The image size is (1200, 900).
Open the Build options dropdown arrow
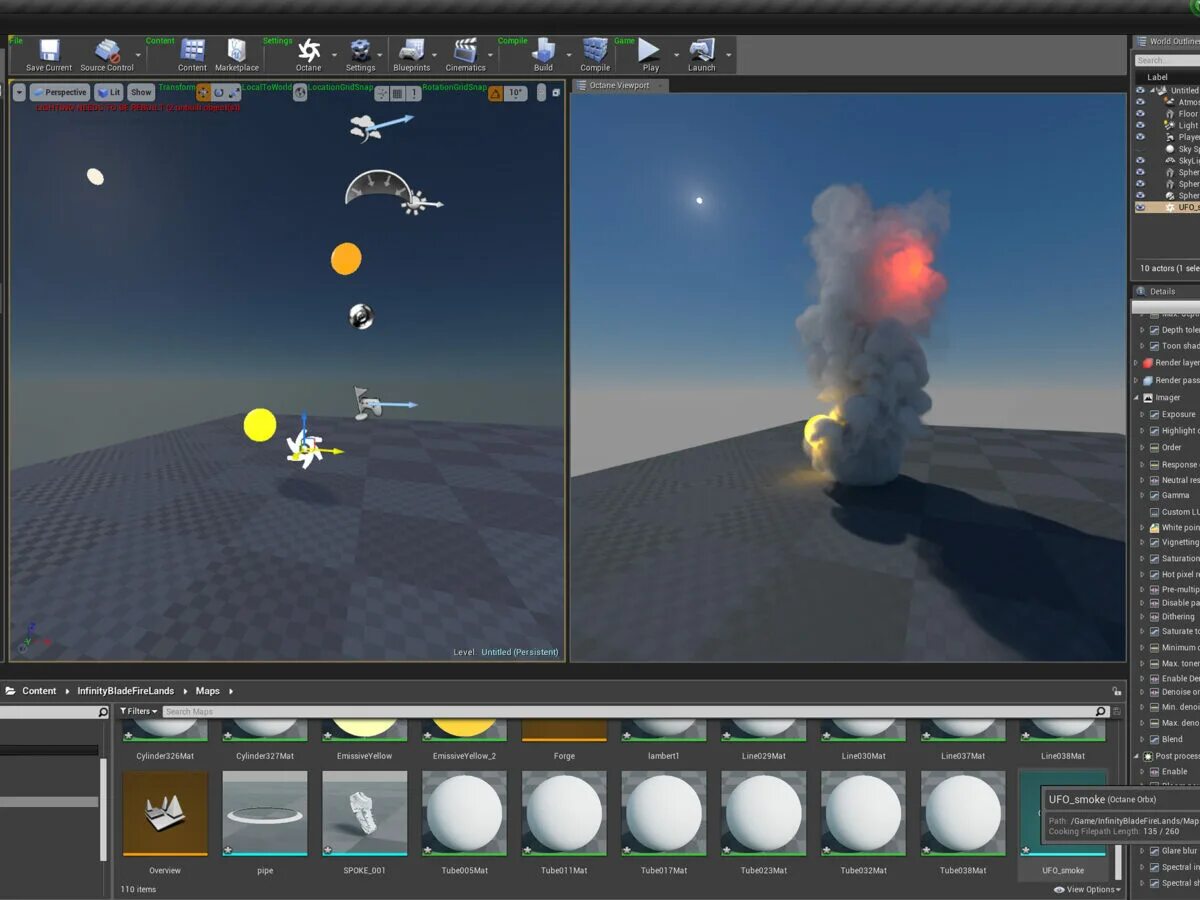coord(568,55)
